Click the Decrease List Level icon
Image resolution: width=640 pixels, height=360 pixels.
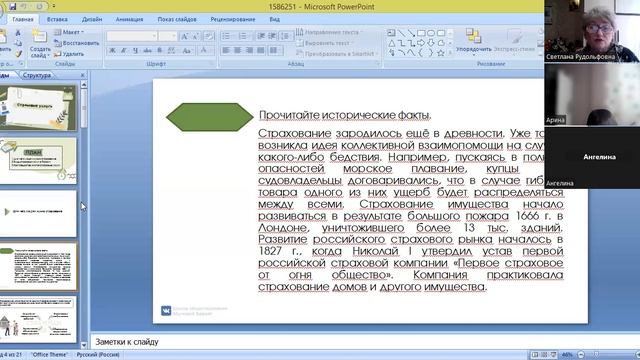(x=261, y=36)
